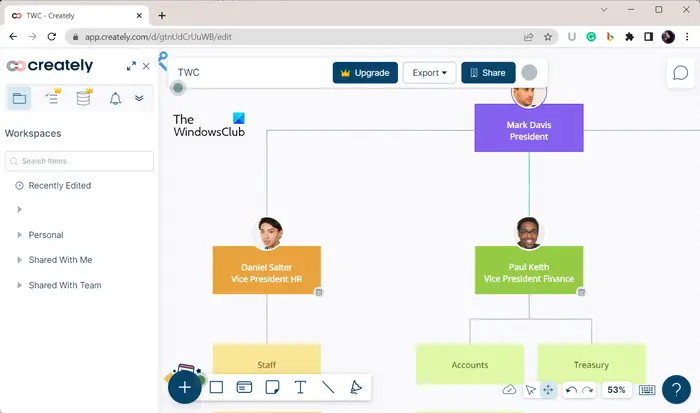
Task: Open a new browser tab
Action: click(x=162, y=16)
